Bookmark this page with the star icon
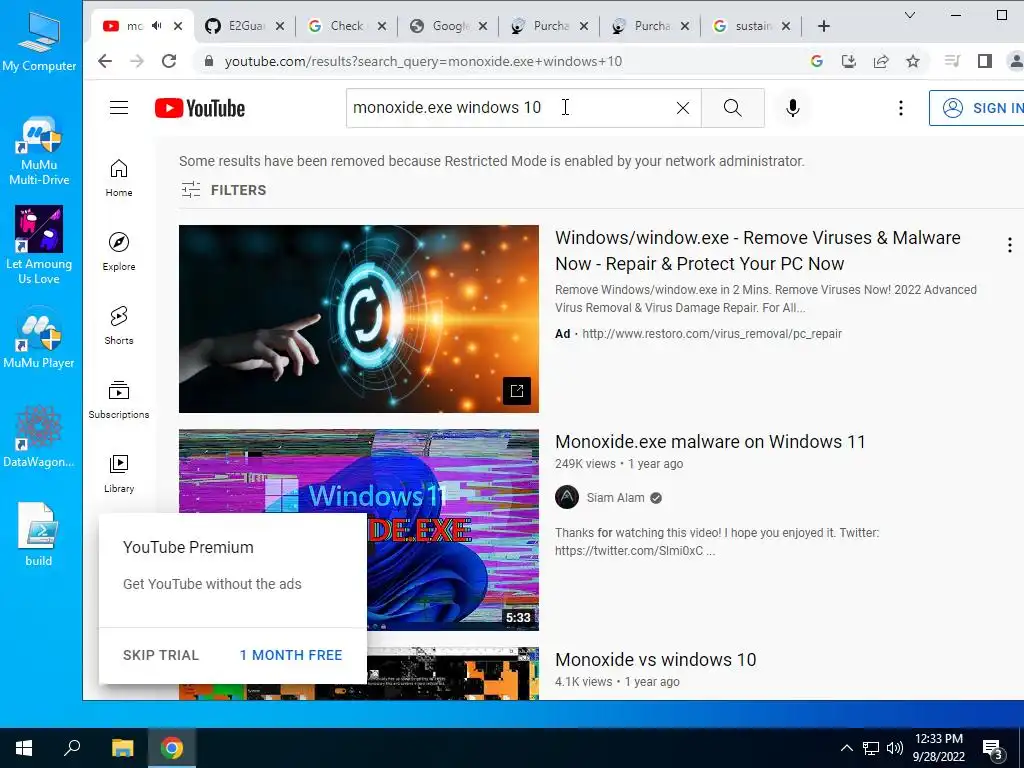1024x768 pixels. tap(913, 61)
